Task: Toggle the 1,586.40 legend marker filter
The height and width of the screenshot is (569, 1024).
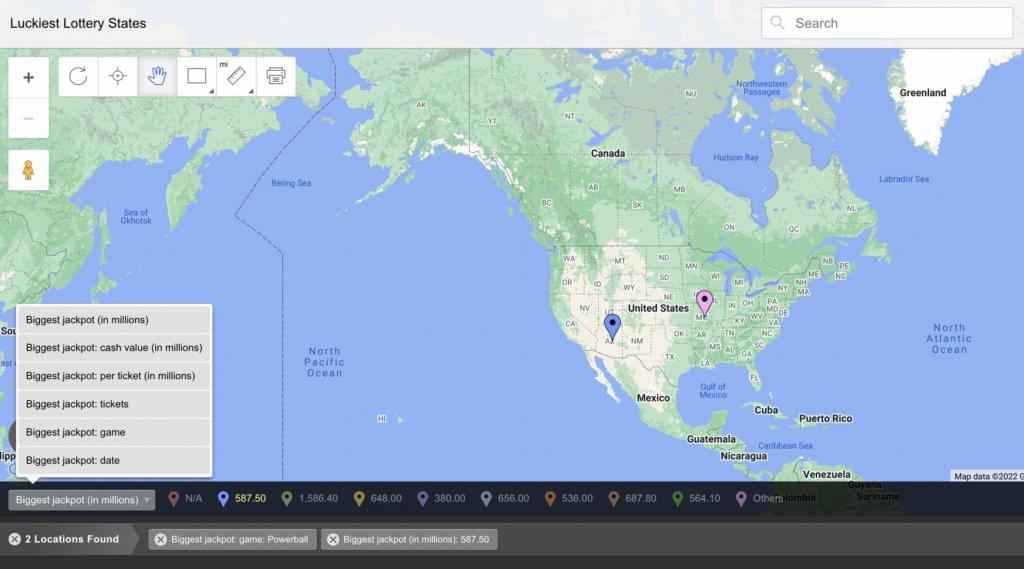Action: [x=310, y=498]
